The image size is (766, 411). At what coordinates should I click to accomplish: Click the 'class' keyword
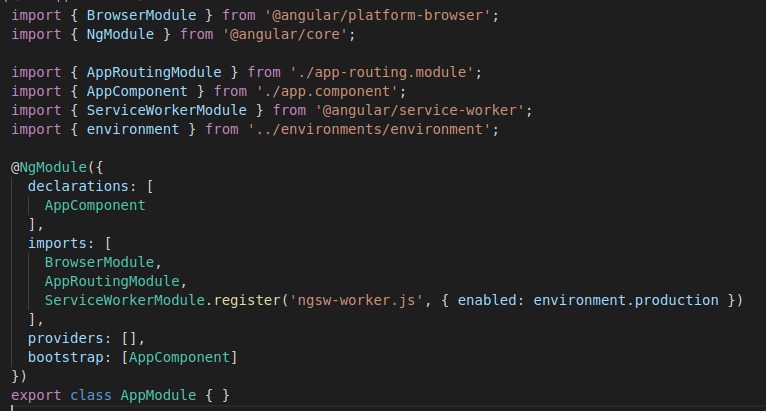(91, 395)
